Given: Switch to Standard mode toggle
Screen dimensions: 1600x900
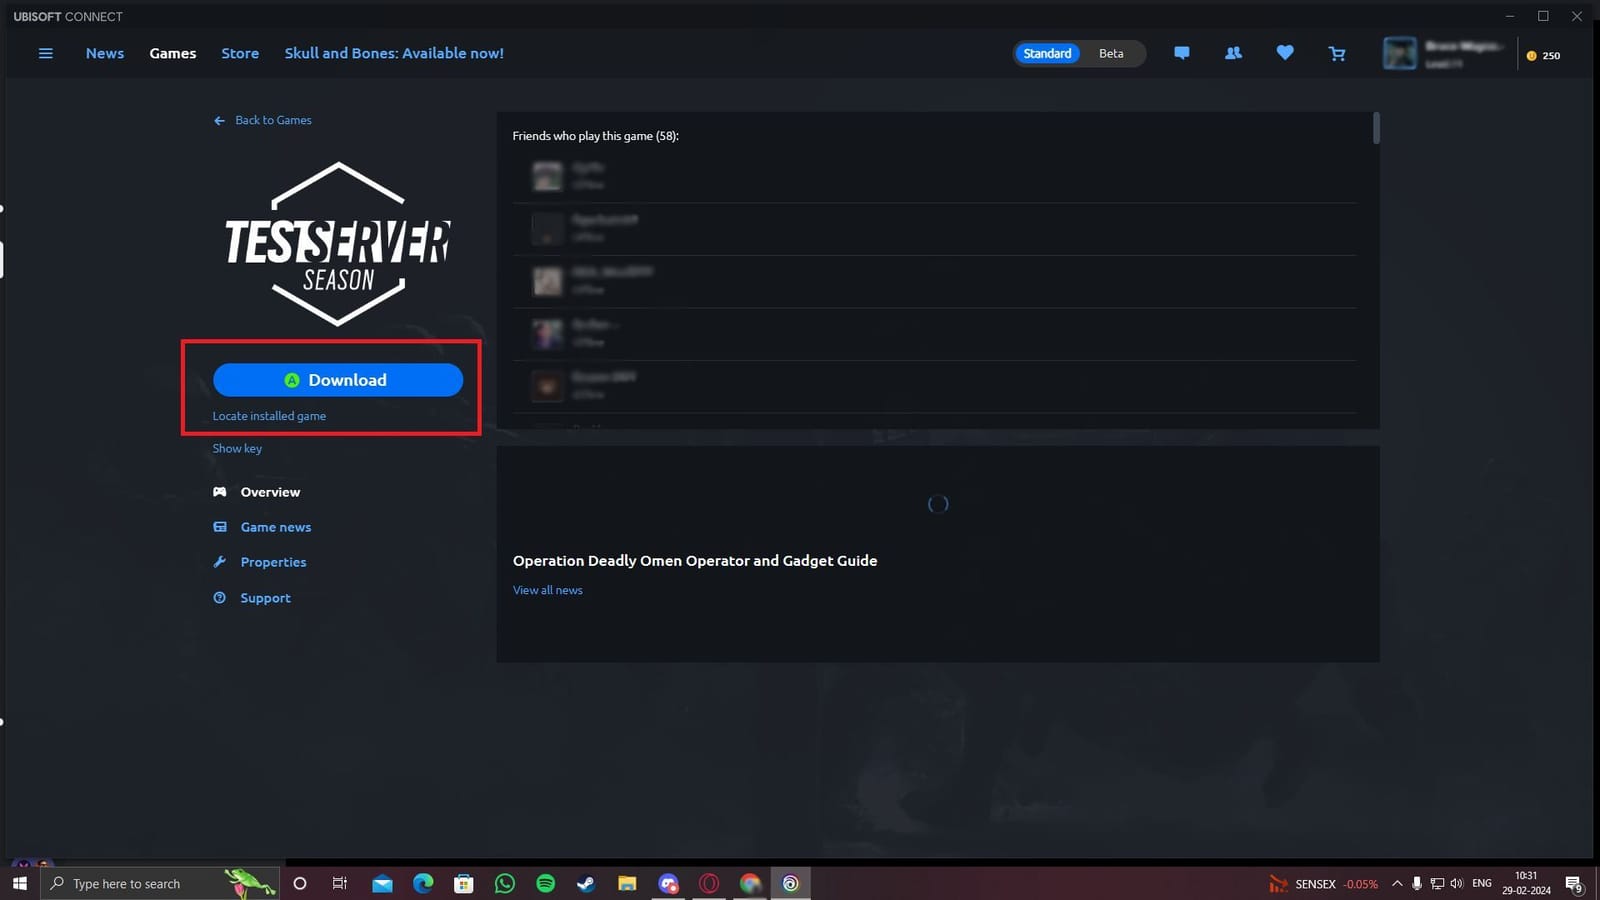Looking at the screenshot, I should [1047, 54].
